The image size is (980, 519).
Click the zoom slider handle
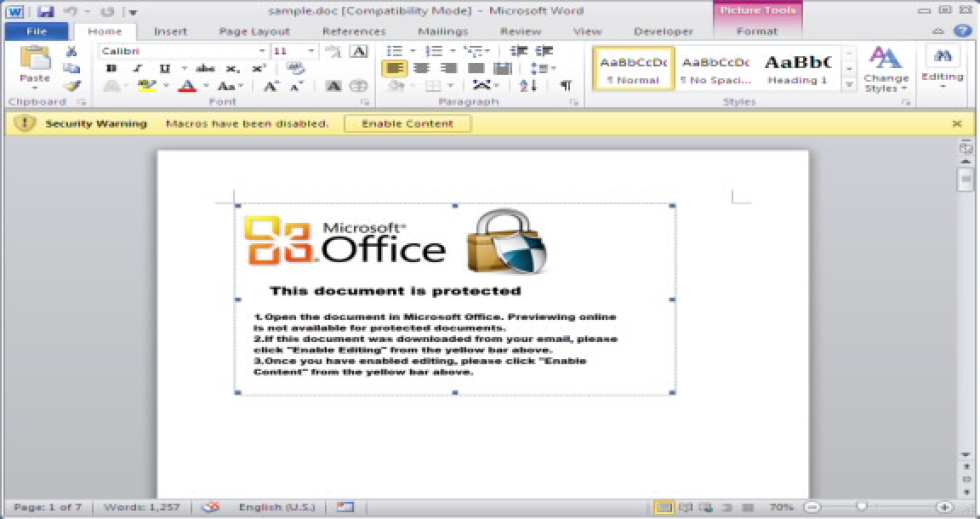(x=861, y=507)
